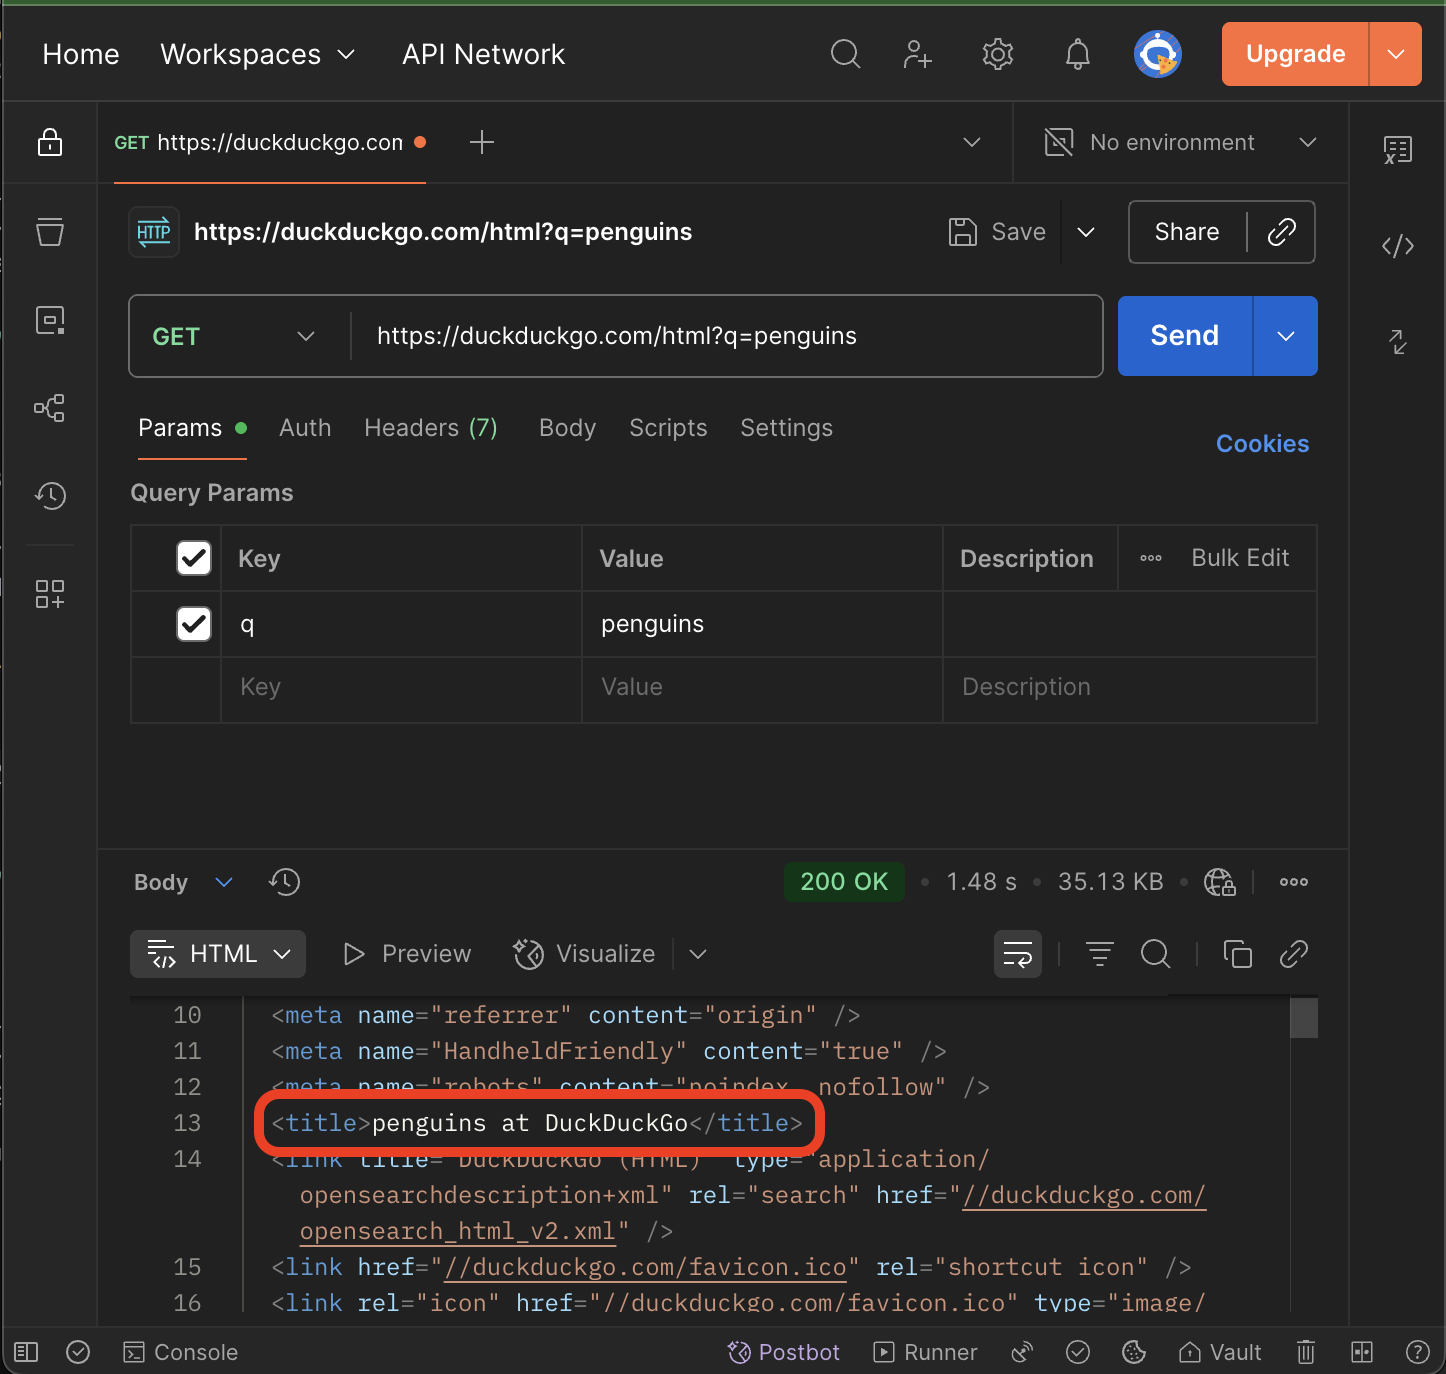Click the Upgrade button
The width and height of the screenshot is (1446, 1374).
pyautogui.click(x=1295, y=54)
